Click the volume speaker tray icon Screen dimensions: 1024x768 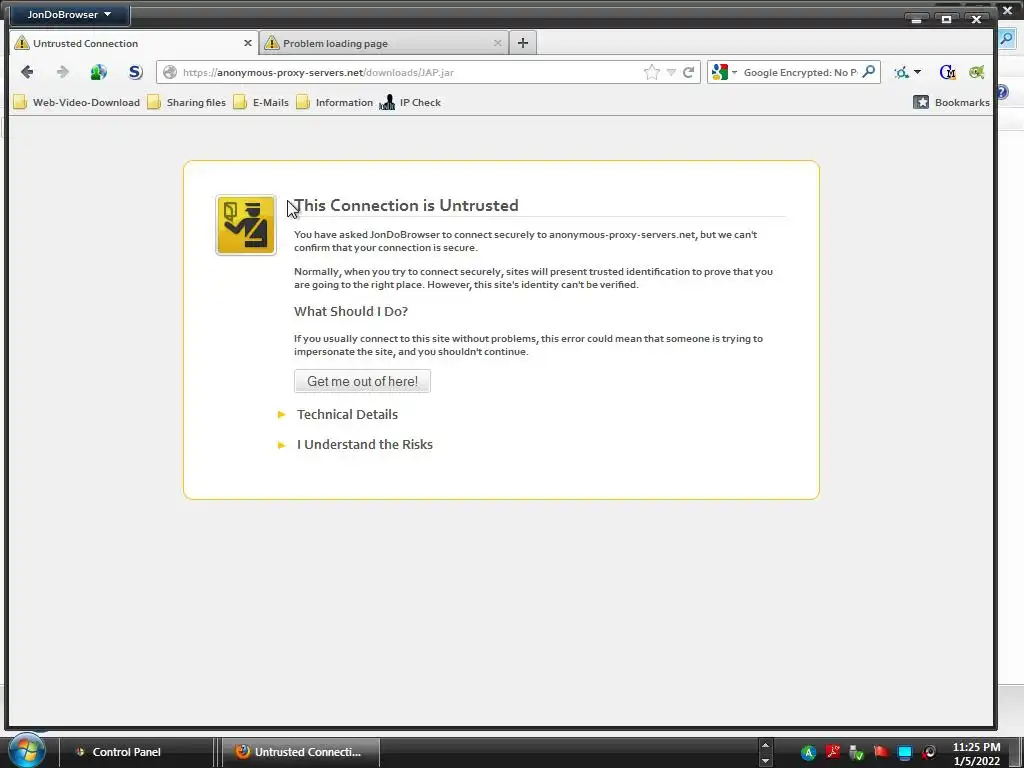[928, 753]
